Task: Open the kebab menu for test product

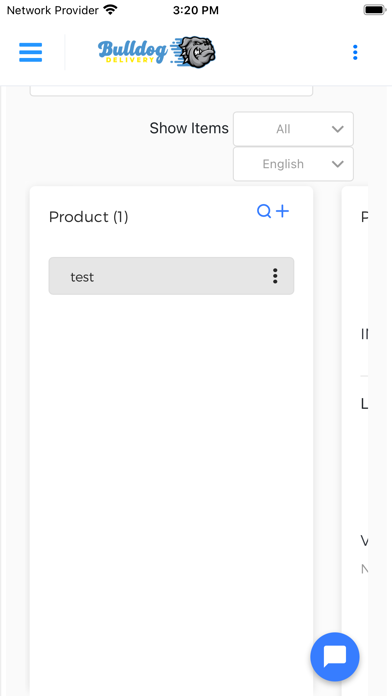Action: (275, 276)
